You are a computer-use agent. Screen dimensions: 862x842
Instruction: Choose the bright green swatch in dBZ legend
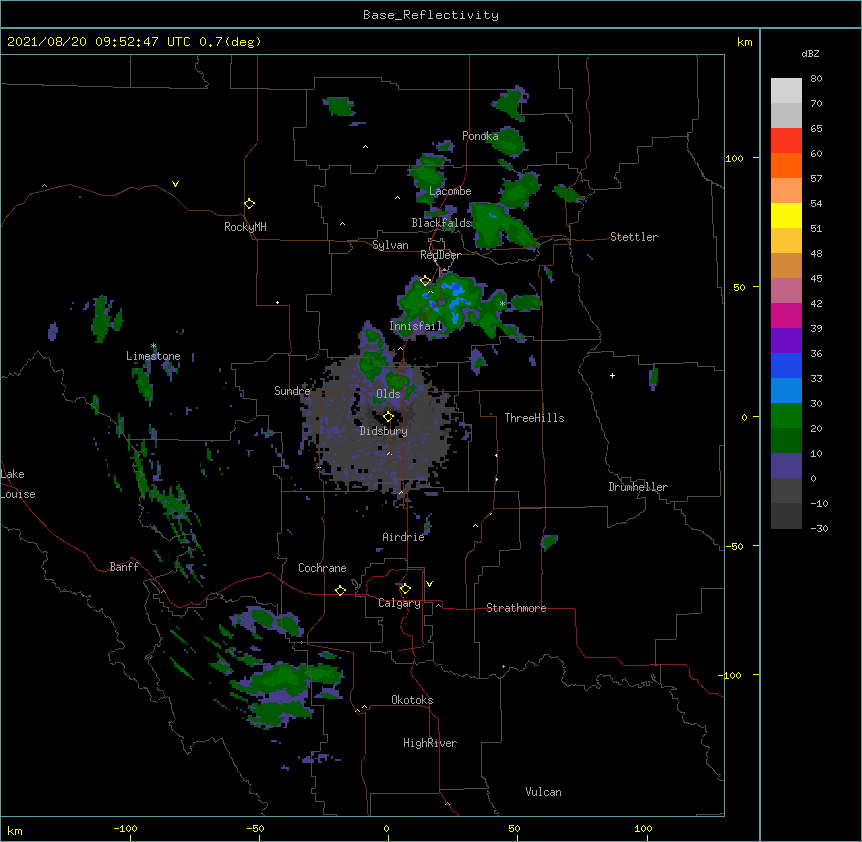786,416
